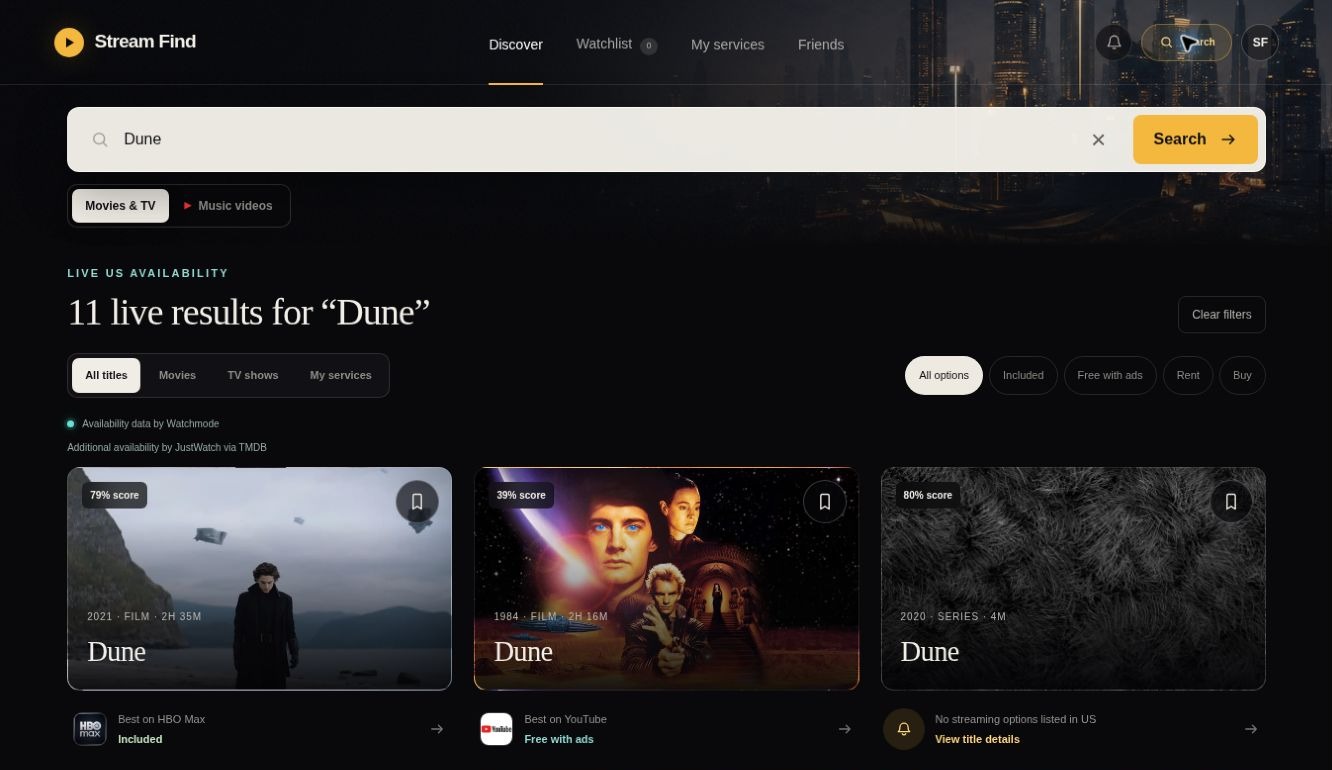Click the yellow Search button

pyautogui.click(x=1195, y=140)
